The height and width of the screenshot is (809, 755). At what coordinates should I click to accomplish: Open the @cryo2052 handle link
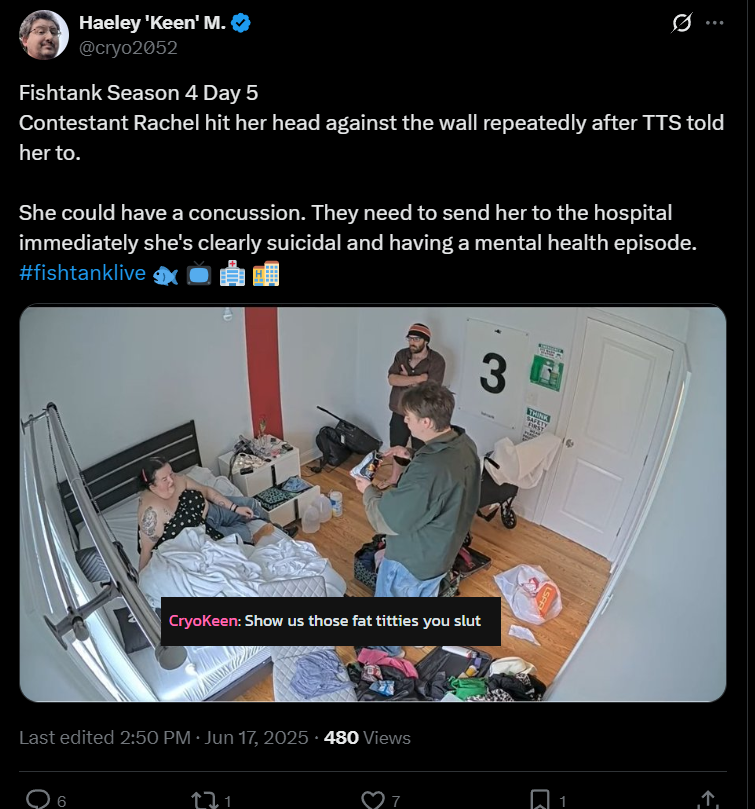(128, 47)
